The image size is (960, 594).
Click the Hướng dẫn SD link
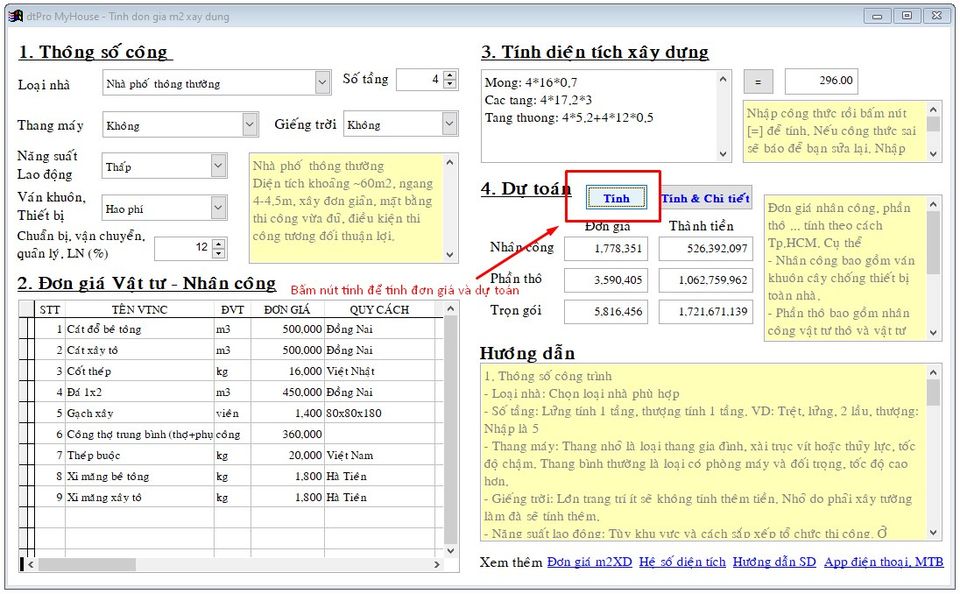point(773,562)
